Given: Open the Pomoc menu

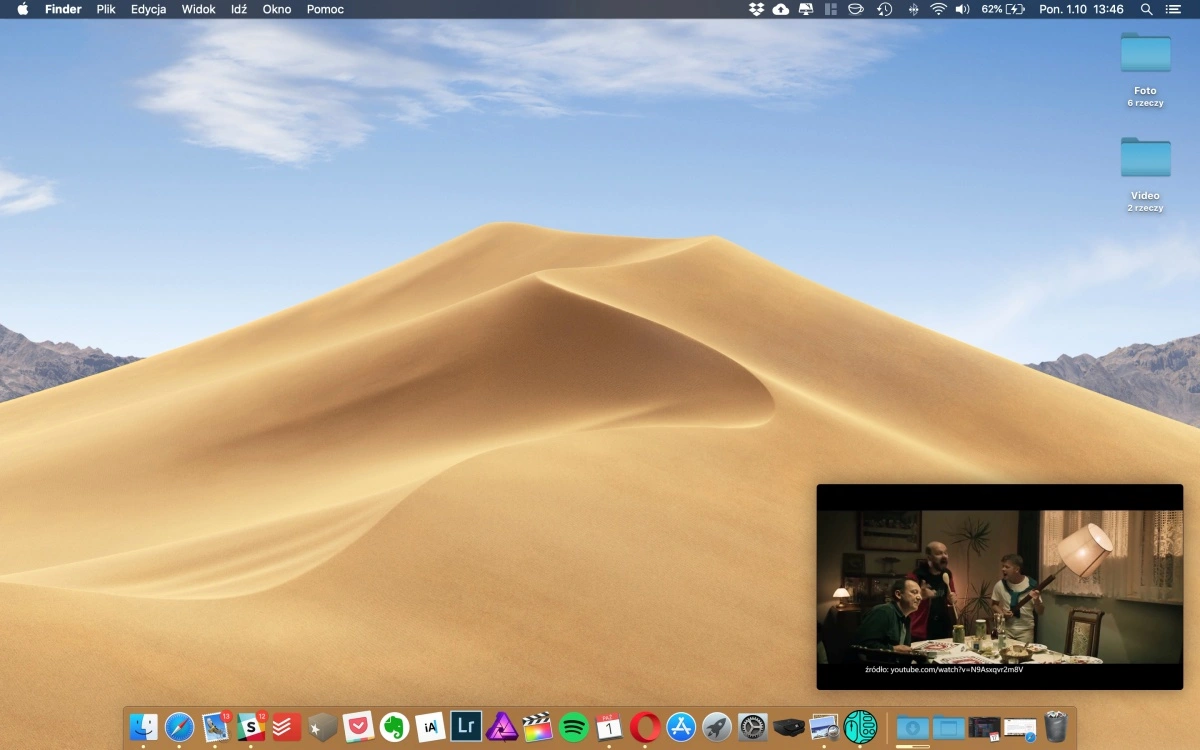Looking at the screenshot, I should click(x=325, y=9).
